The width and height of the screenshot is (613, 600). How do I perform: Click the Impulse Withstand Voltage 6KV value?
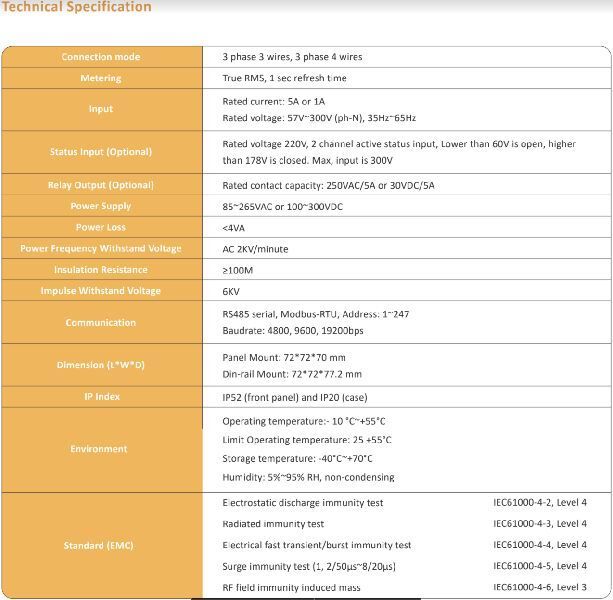pyautogui.click(x=231, y=291)
